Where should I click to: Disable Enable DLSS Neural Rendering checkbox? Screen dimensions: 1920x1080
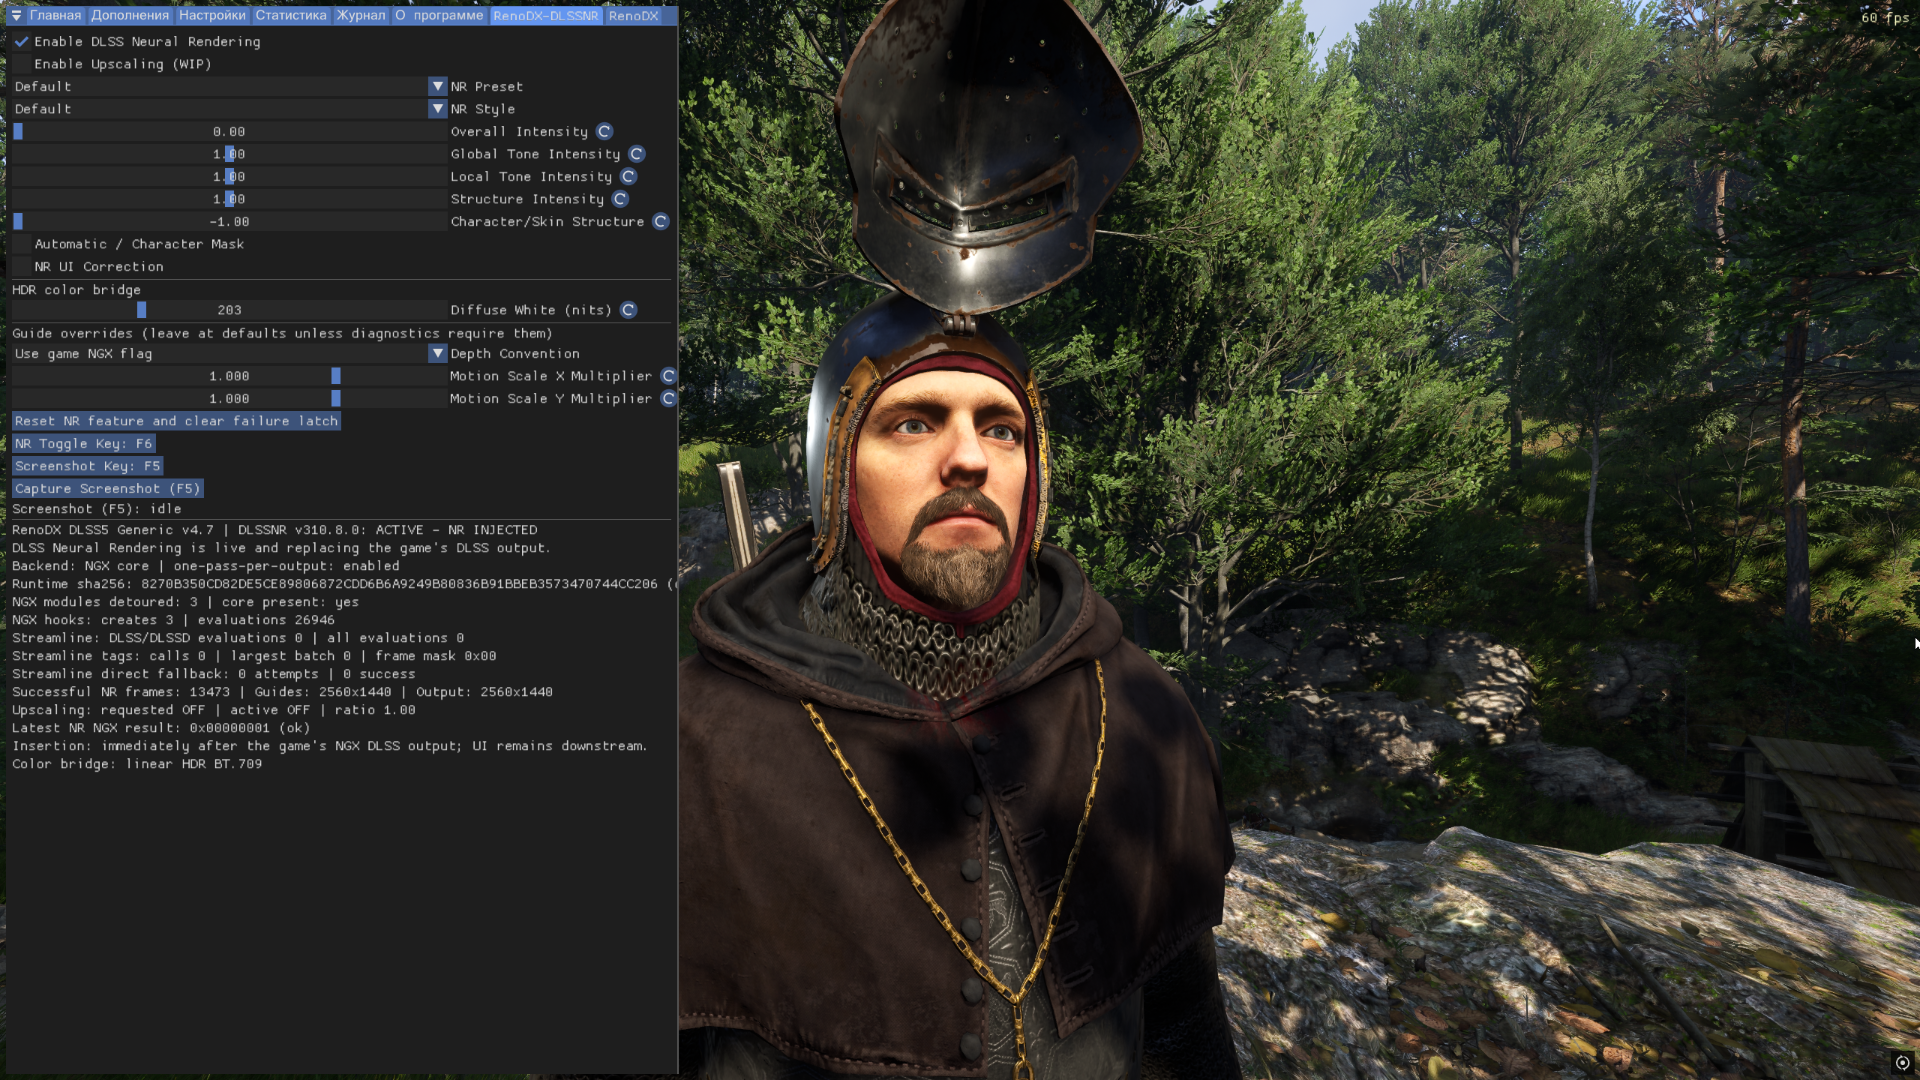(x=21, y=42)
